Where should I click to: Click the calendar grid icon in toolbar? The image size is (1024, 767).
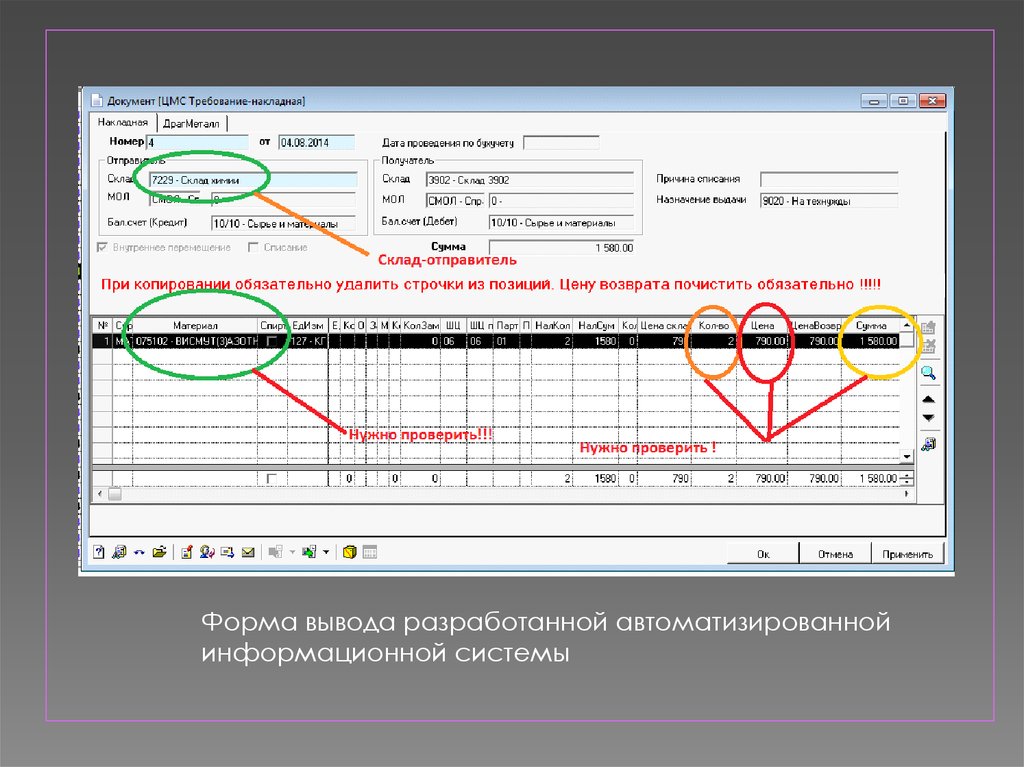(x=369, y=552)
